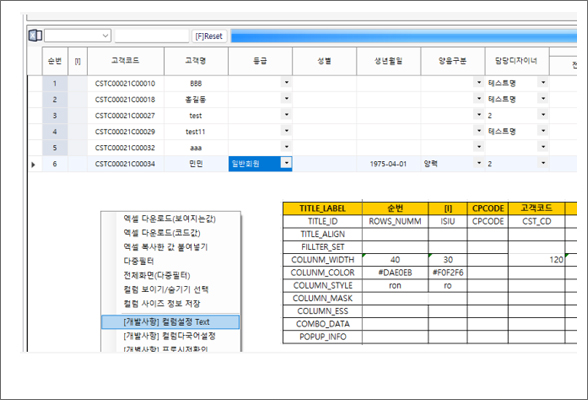Select the customer name cell 홍길동
The image size is (588, 400).
(x=196, y=99)
